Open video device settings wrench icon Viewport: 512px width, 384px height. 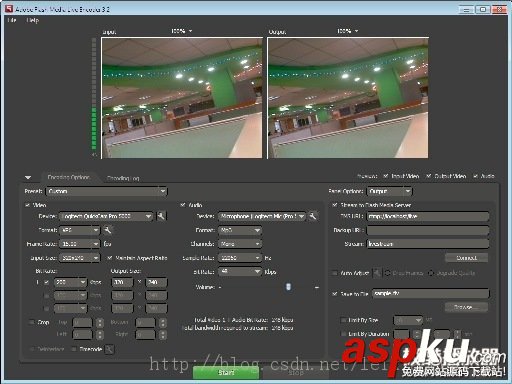161,216
